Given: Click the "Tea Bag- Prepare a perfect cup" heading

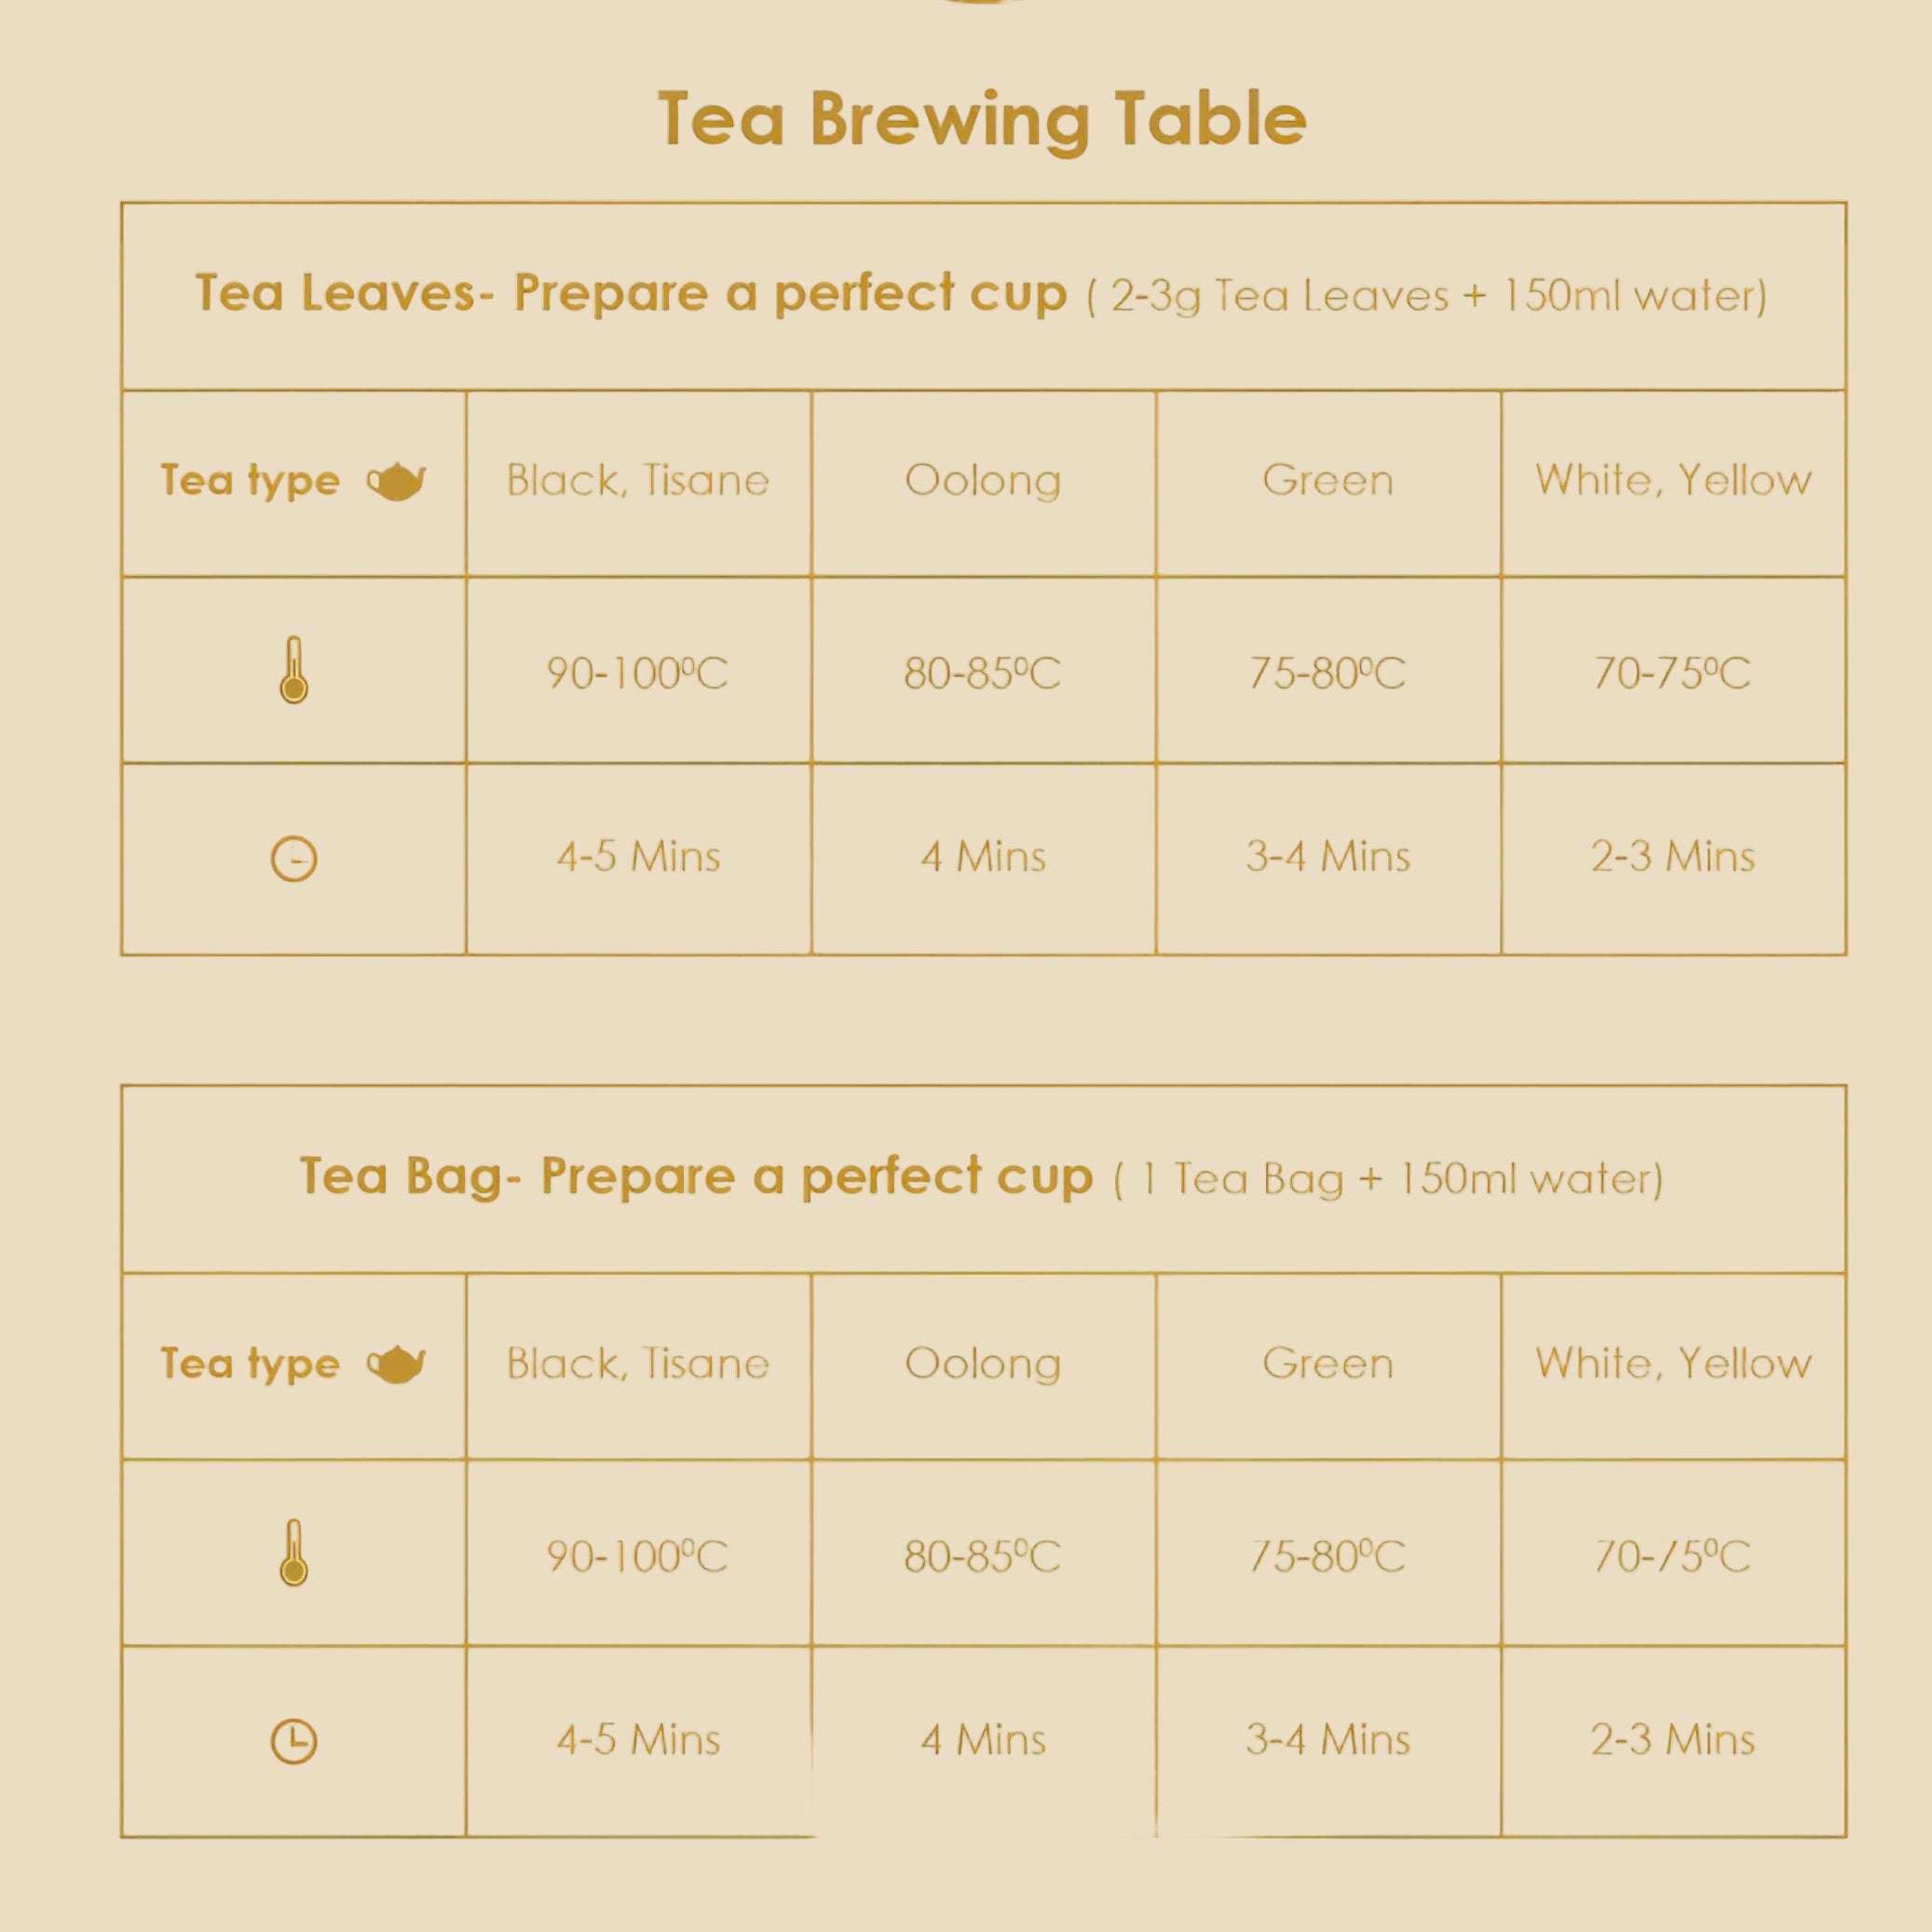Looking at the screenshot, I should pos(696,1177).
